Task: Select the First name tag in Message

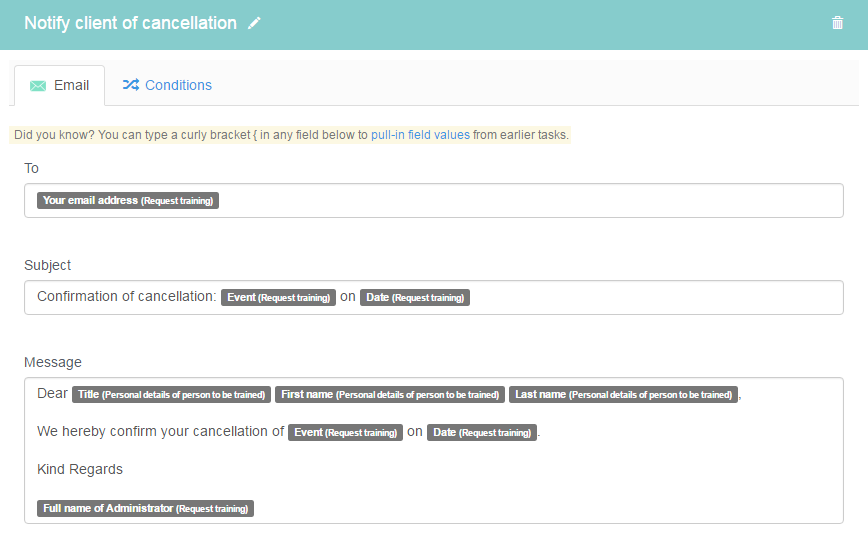Action: (390, 395)
